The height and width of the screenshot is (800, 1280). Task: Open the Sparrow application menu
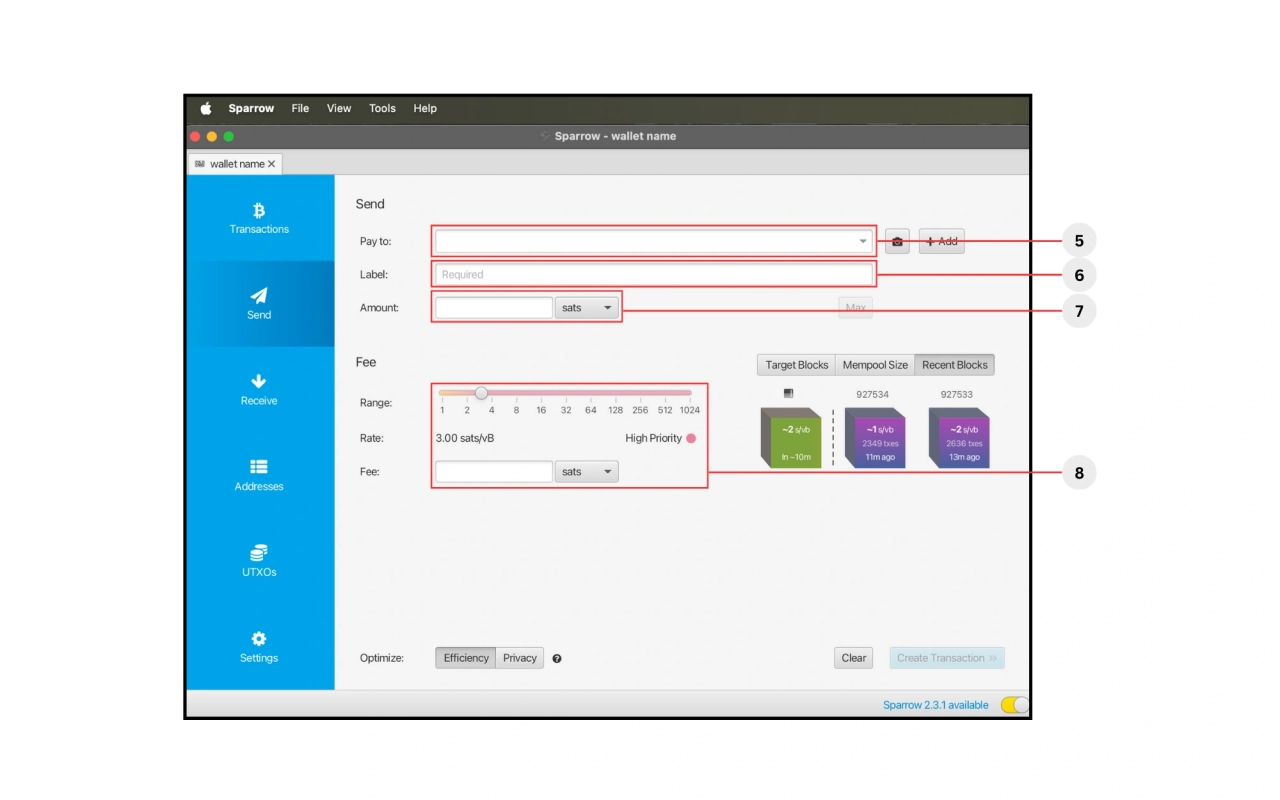(x=251, y=108)
